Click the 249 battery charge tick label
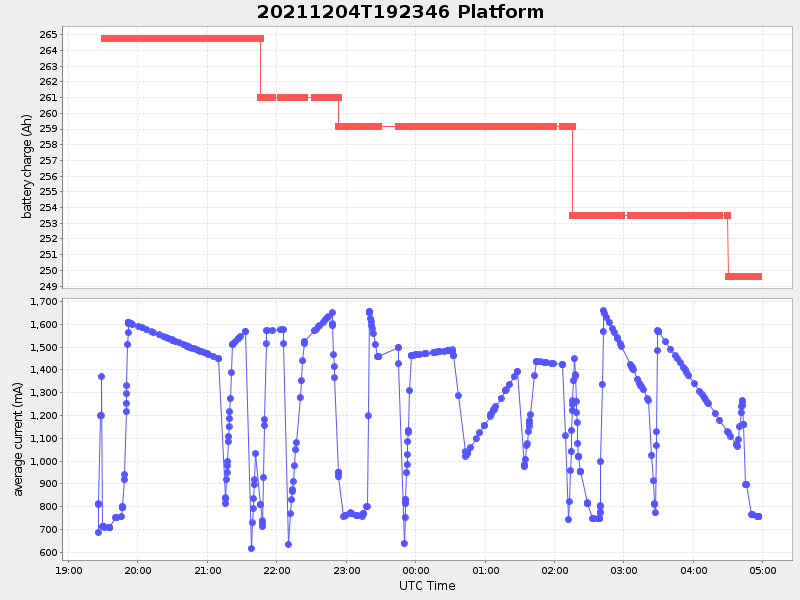This screenshot has width=800, height=600. coord(48,286)
